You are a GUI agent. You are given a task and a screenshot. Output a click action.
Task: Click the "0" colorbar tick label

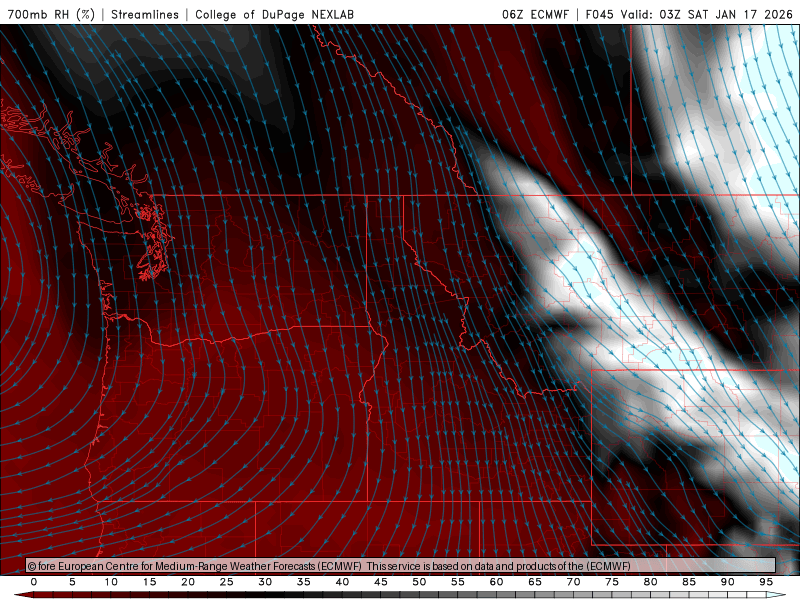tap(34, 582)
